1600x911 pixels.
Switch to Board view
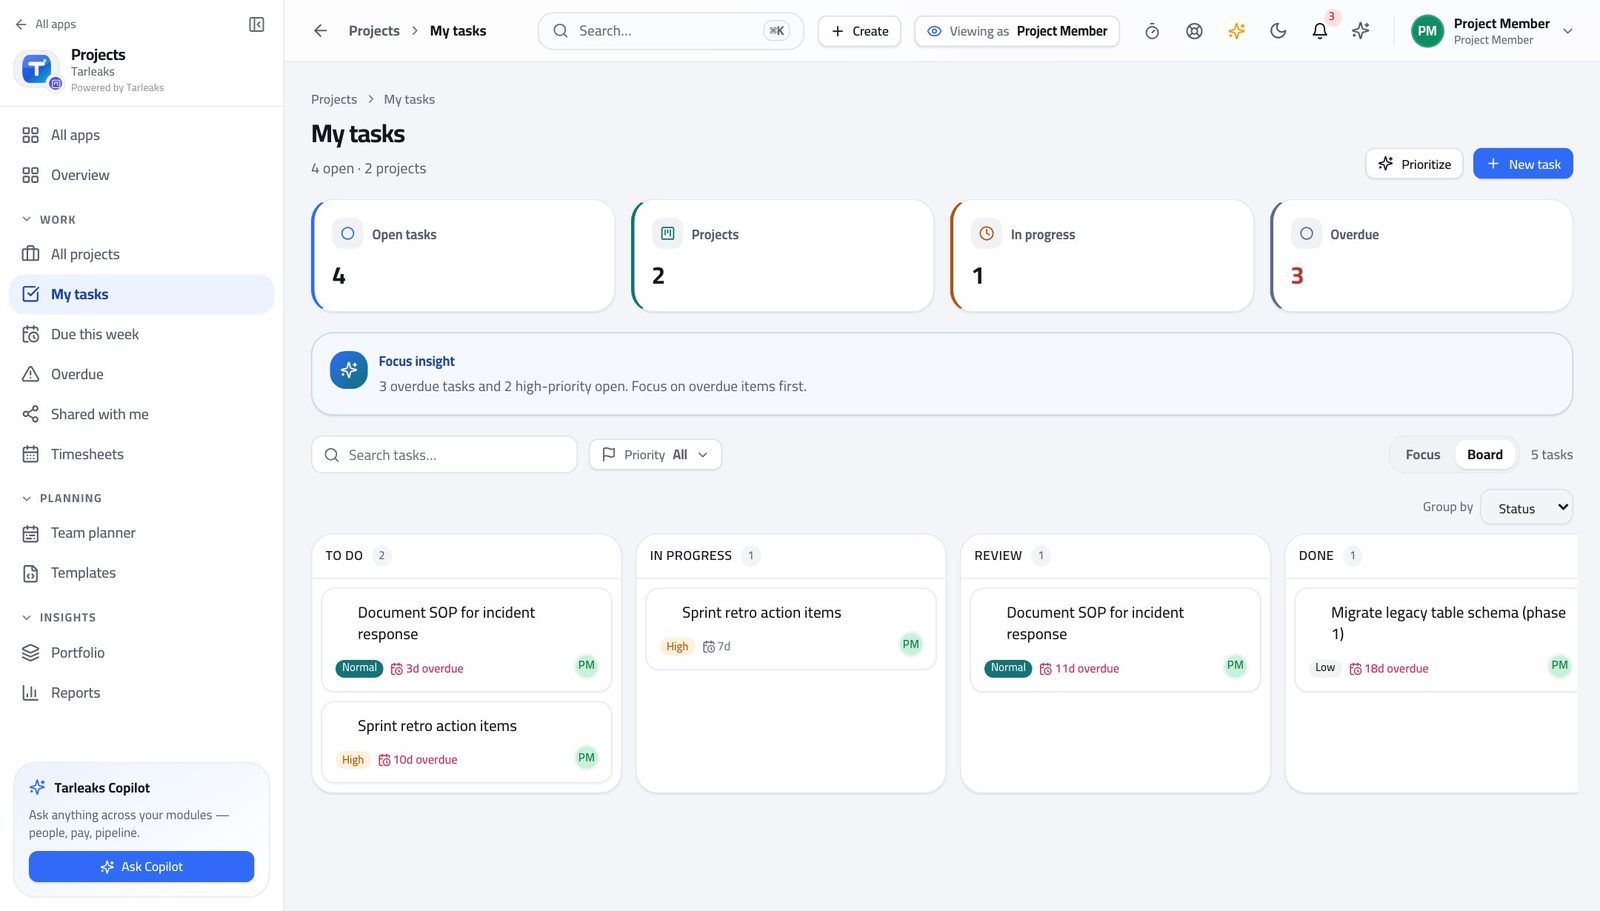click(x=1485, y=455)
